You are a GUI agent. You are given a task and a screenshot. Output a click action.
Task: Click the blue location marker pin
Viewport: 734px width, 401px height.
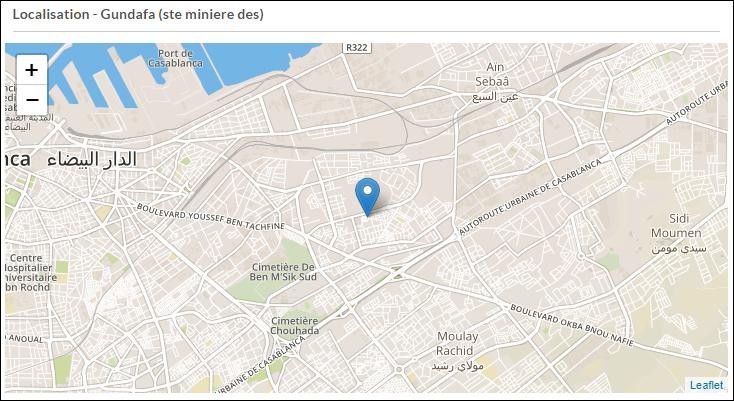coord(367,197)
